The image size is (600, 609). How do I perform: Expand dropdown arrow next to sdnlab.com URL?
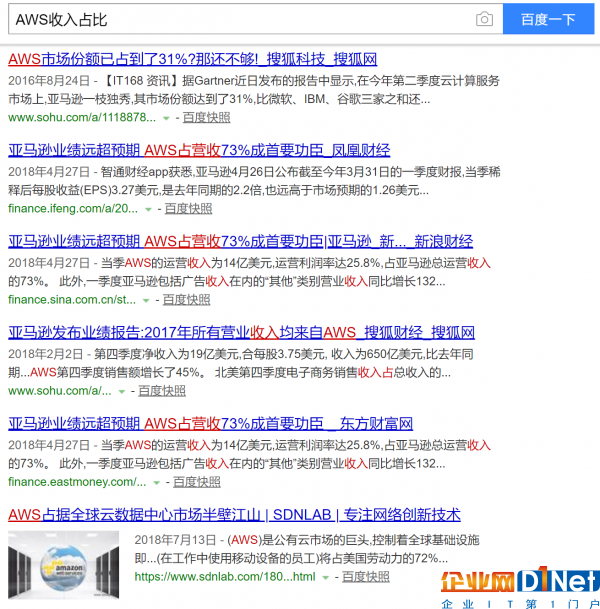325,578
